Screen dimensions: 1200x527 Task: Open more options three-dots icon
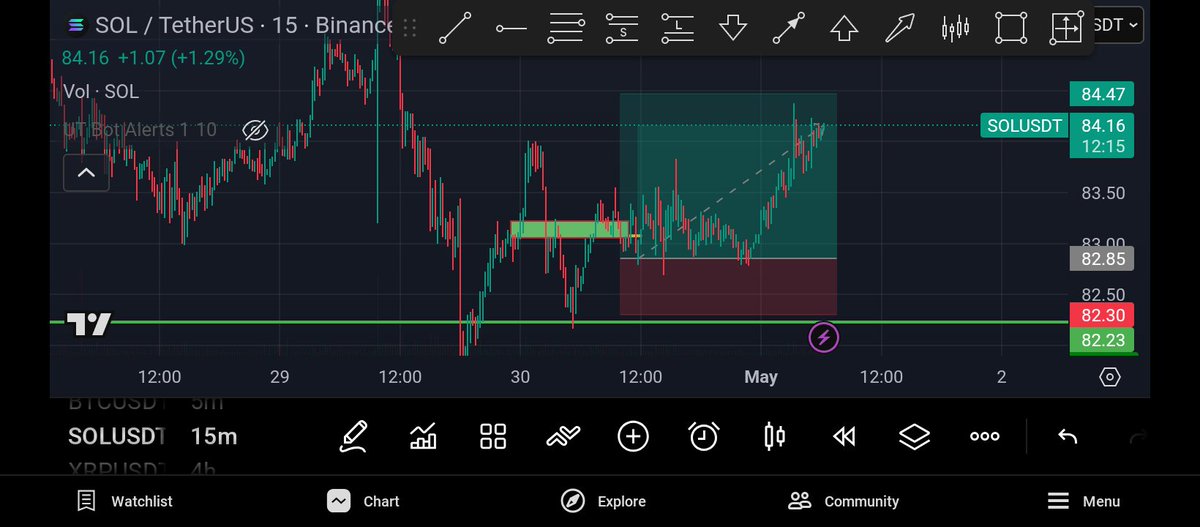coord(985,436)
